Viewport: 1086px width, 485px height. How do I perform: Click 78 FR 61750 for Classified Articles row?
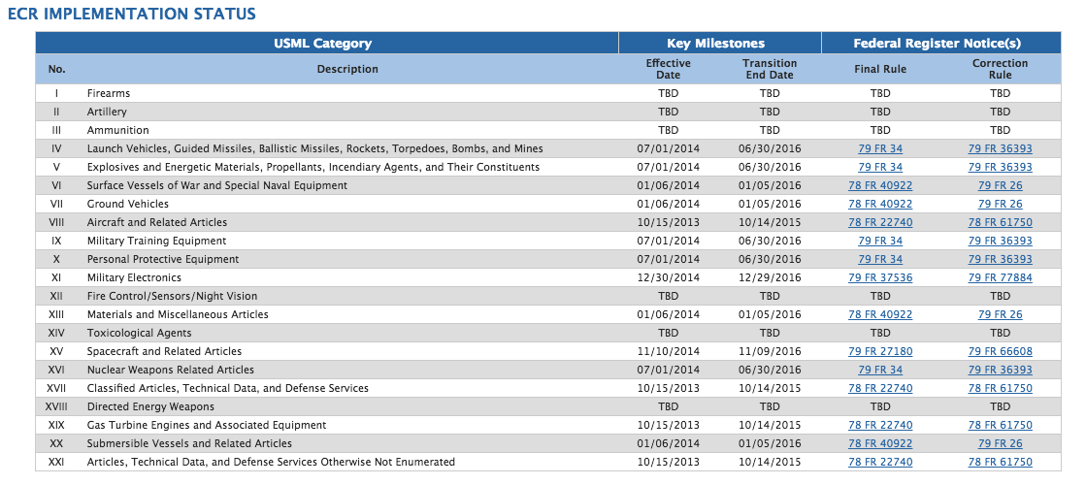1000,388
